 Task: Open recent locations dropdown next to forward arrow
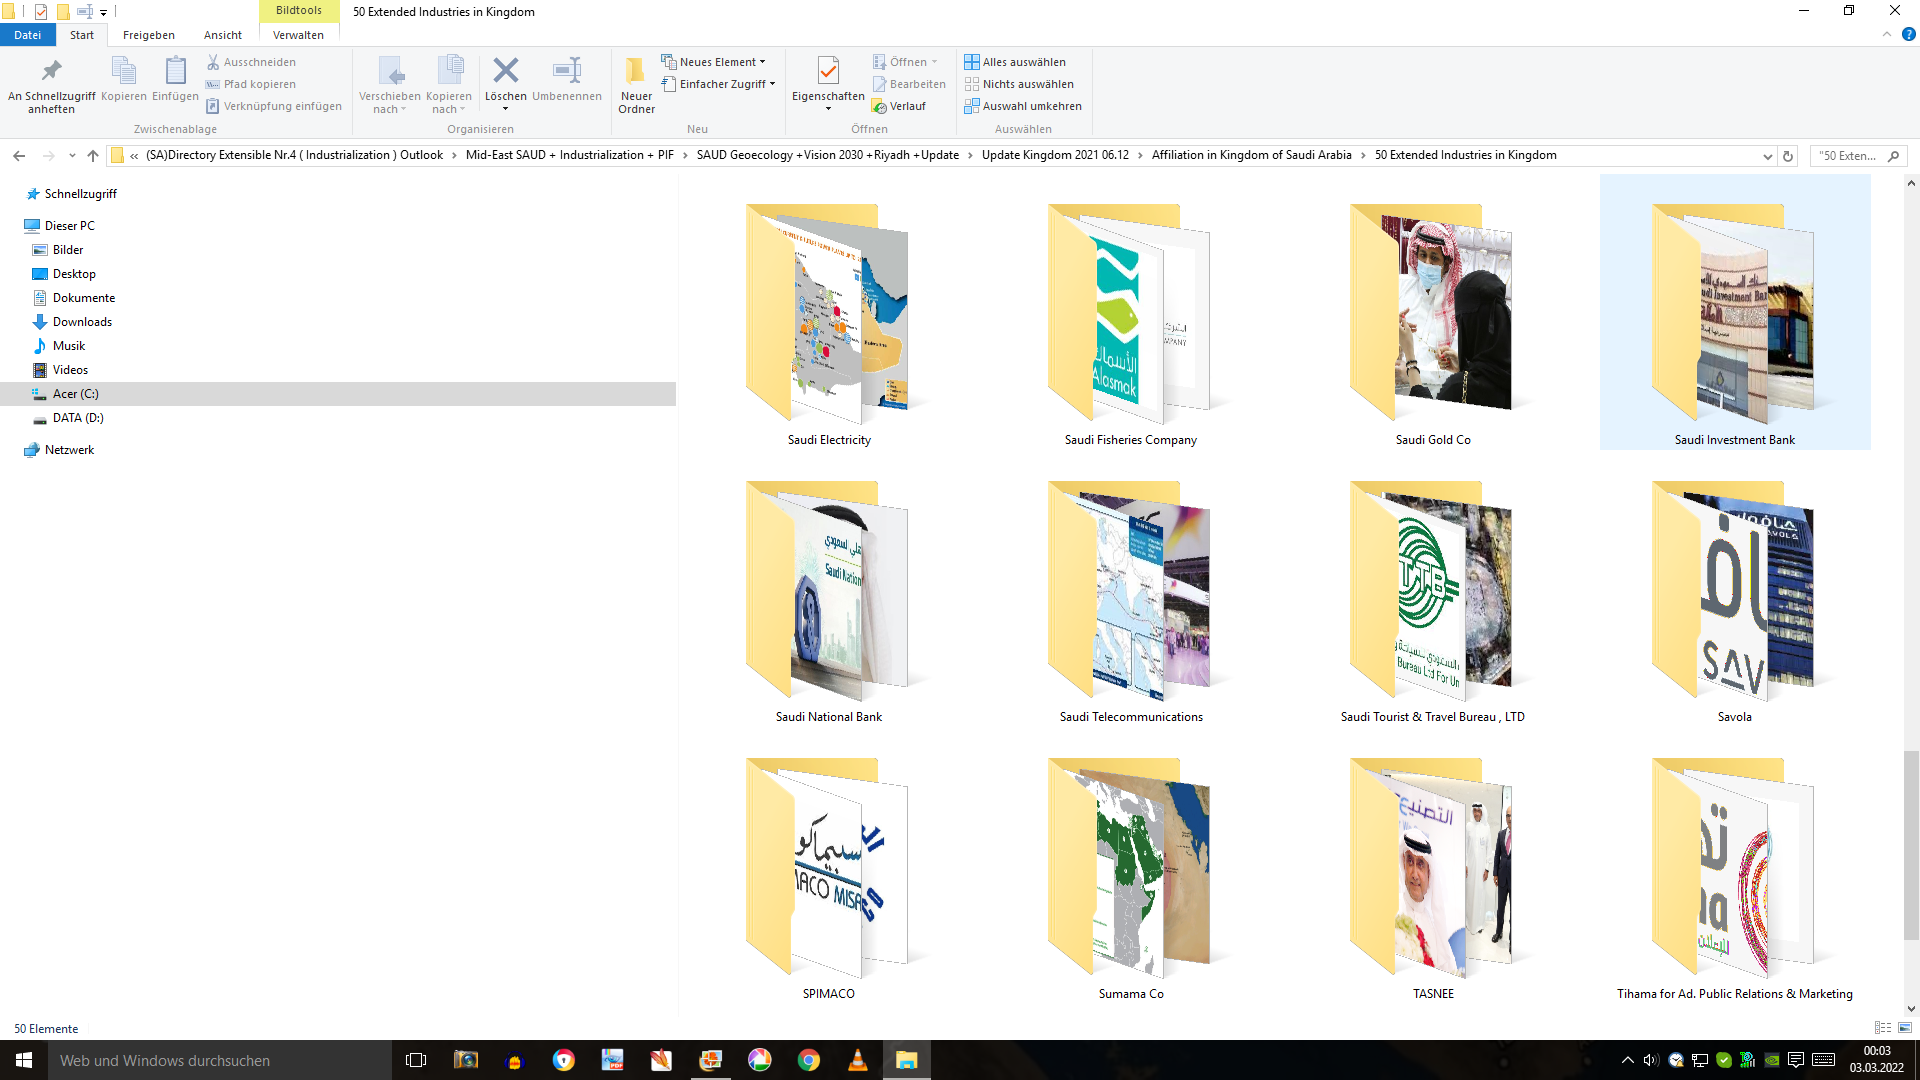tap(72, 156)
